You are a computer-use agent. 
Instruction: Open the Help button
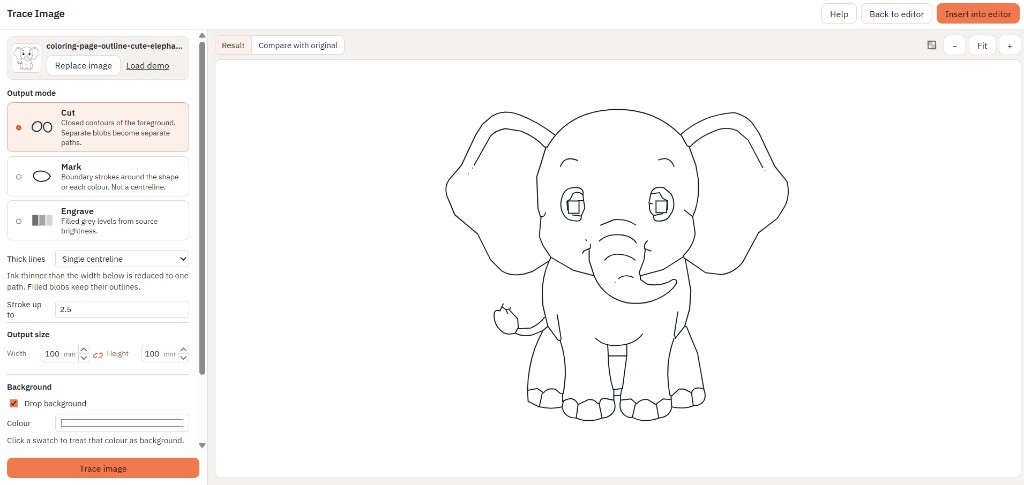[839, 14]
